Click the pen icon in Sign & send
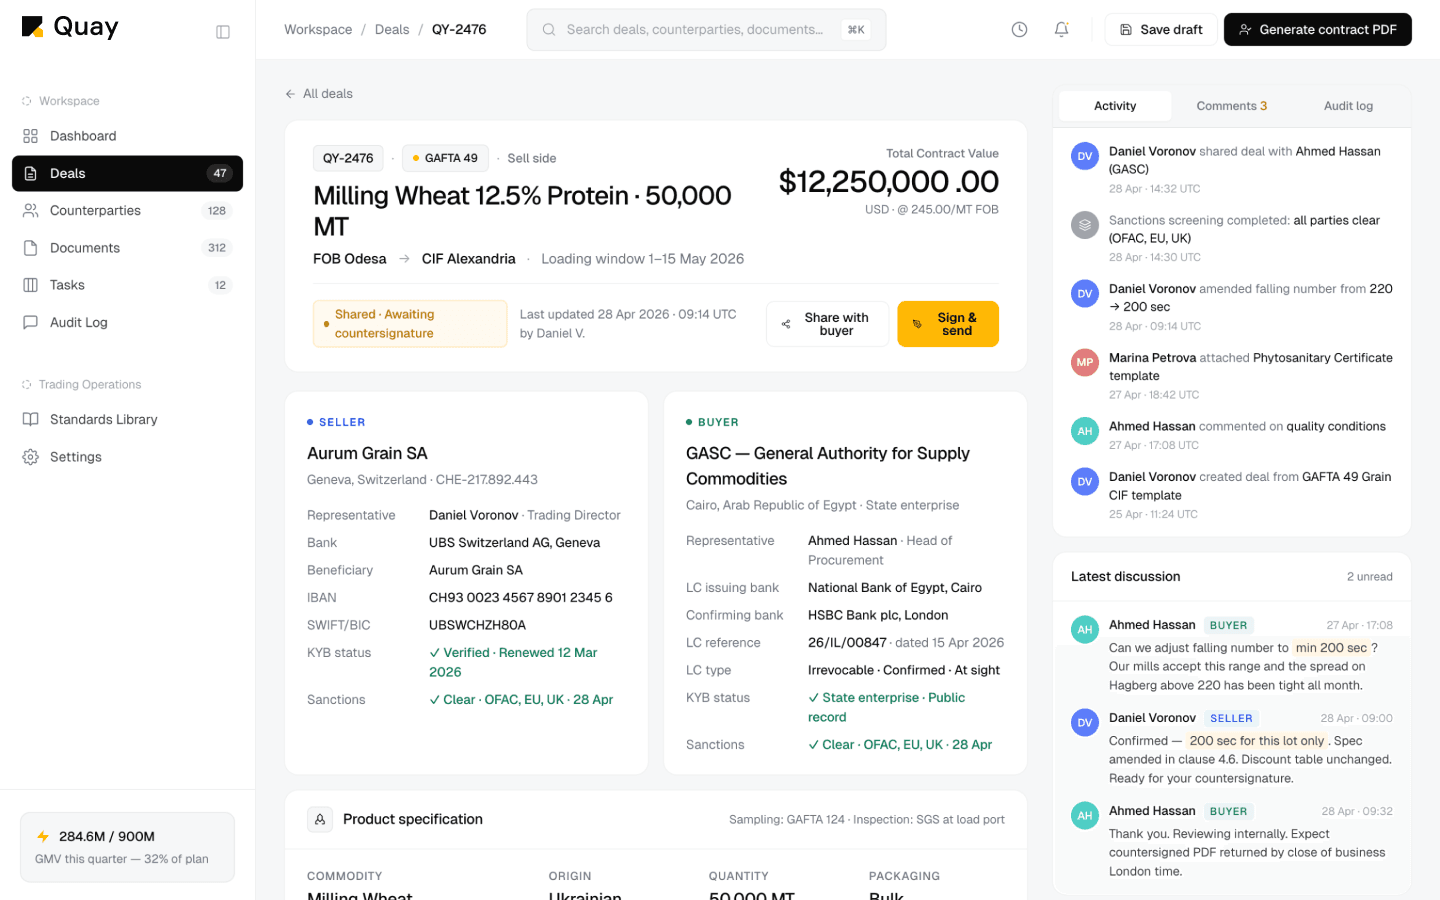The width and height of the screenshot is (1440, 900). (917, 324)
